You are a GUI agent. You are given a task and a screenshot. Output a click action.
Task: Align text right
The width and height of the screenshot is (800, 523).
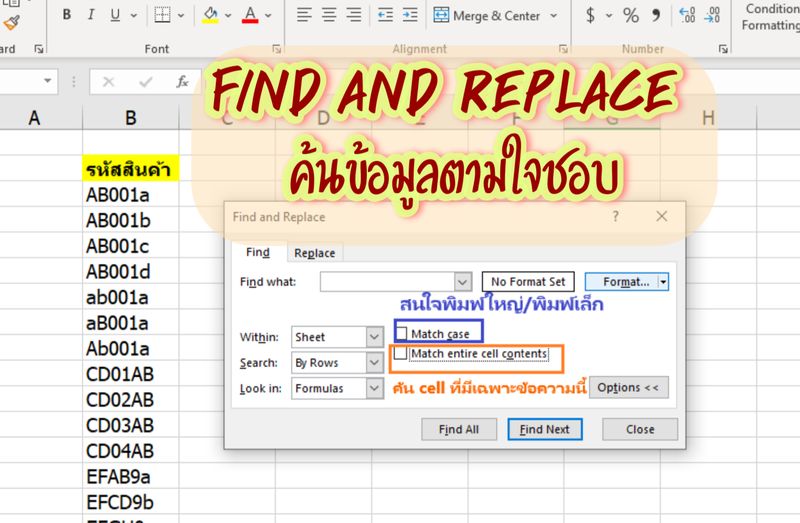354,15
